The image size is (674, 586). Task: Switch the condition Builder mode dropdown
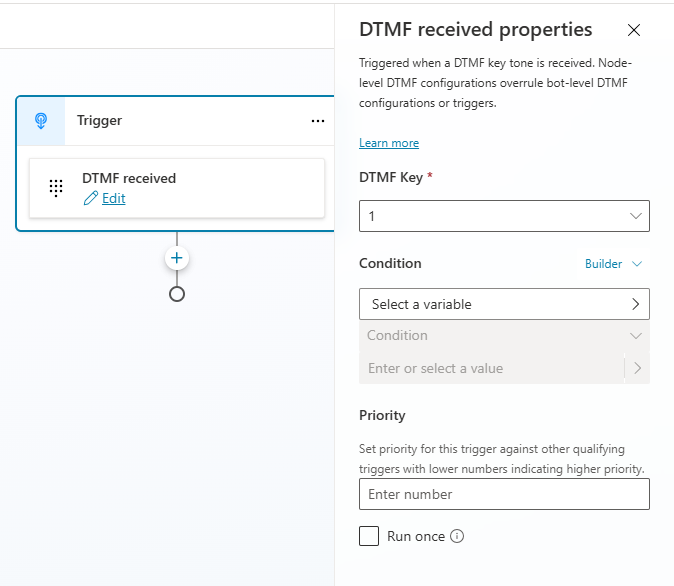pyautogui.click(x=613, y=264)
